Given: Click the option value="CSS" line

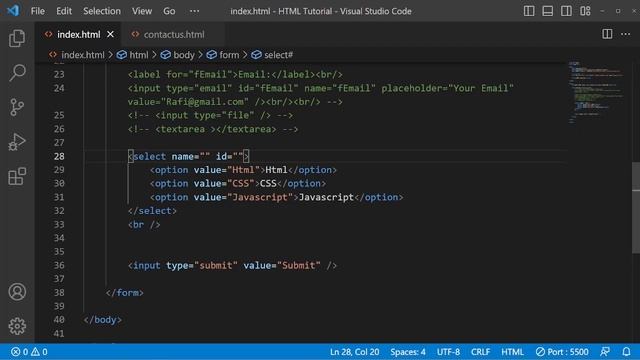Looking at the screenshot, I should click(238, 184).
